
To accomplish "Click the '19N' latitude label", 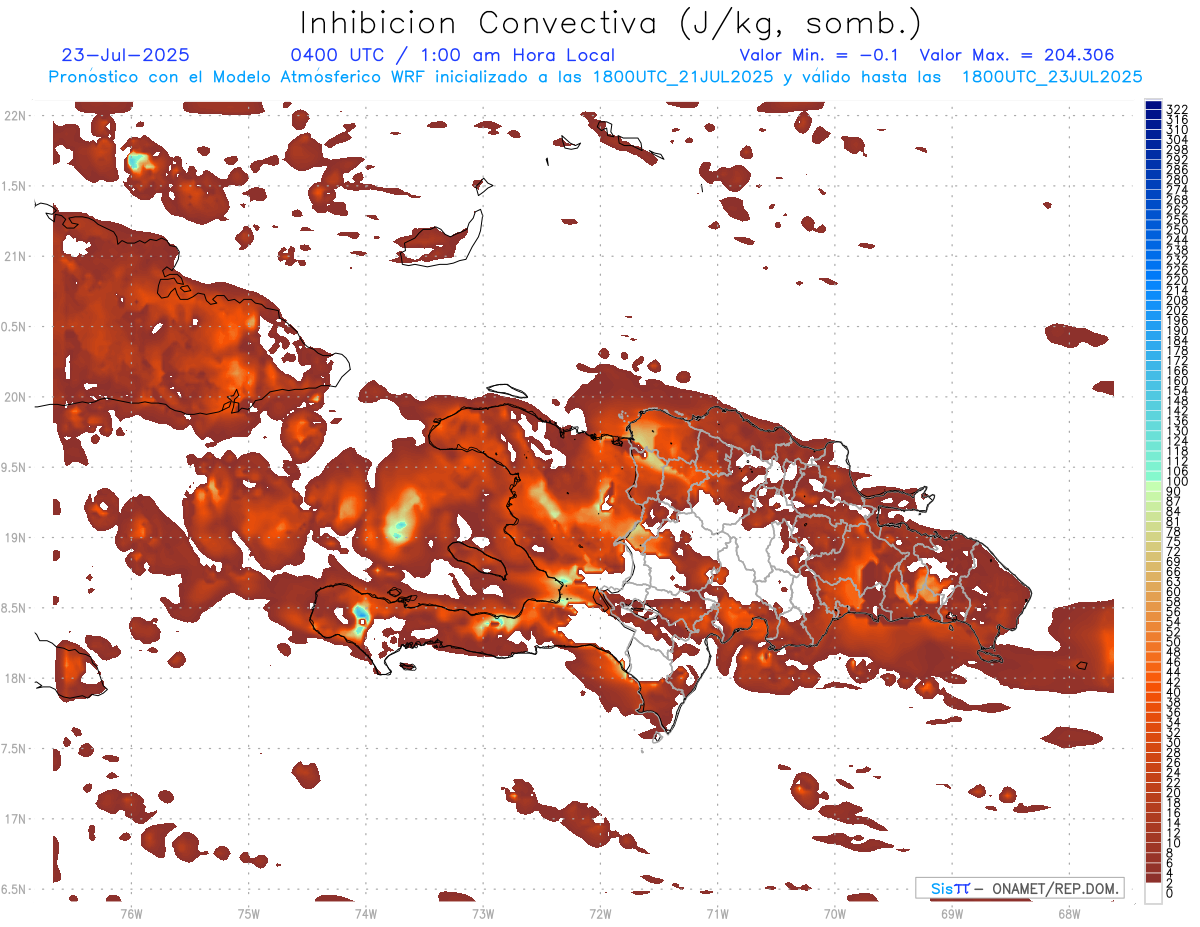I will click(15, 537).
